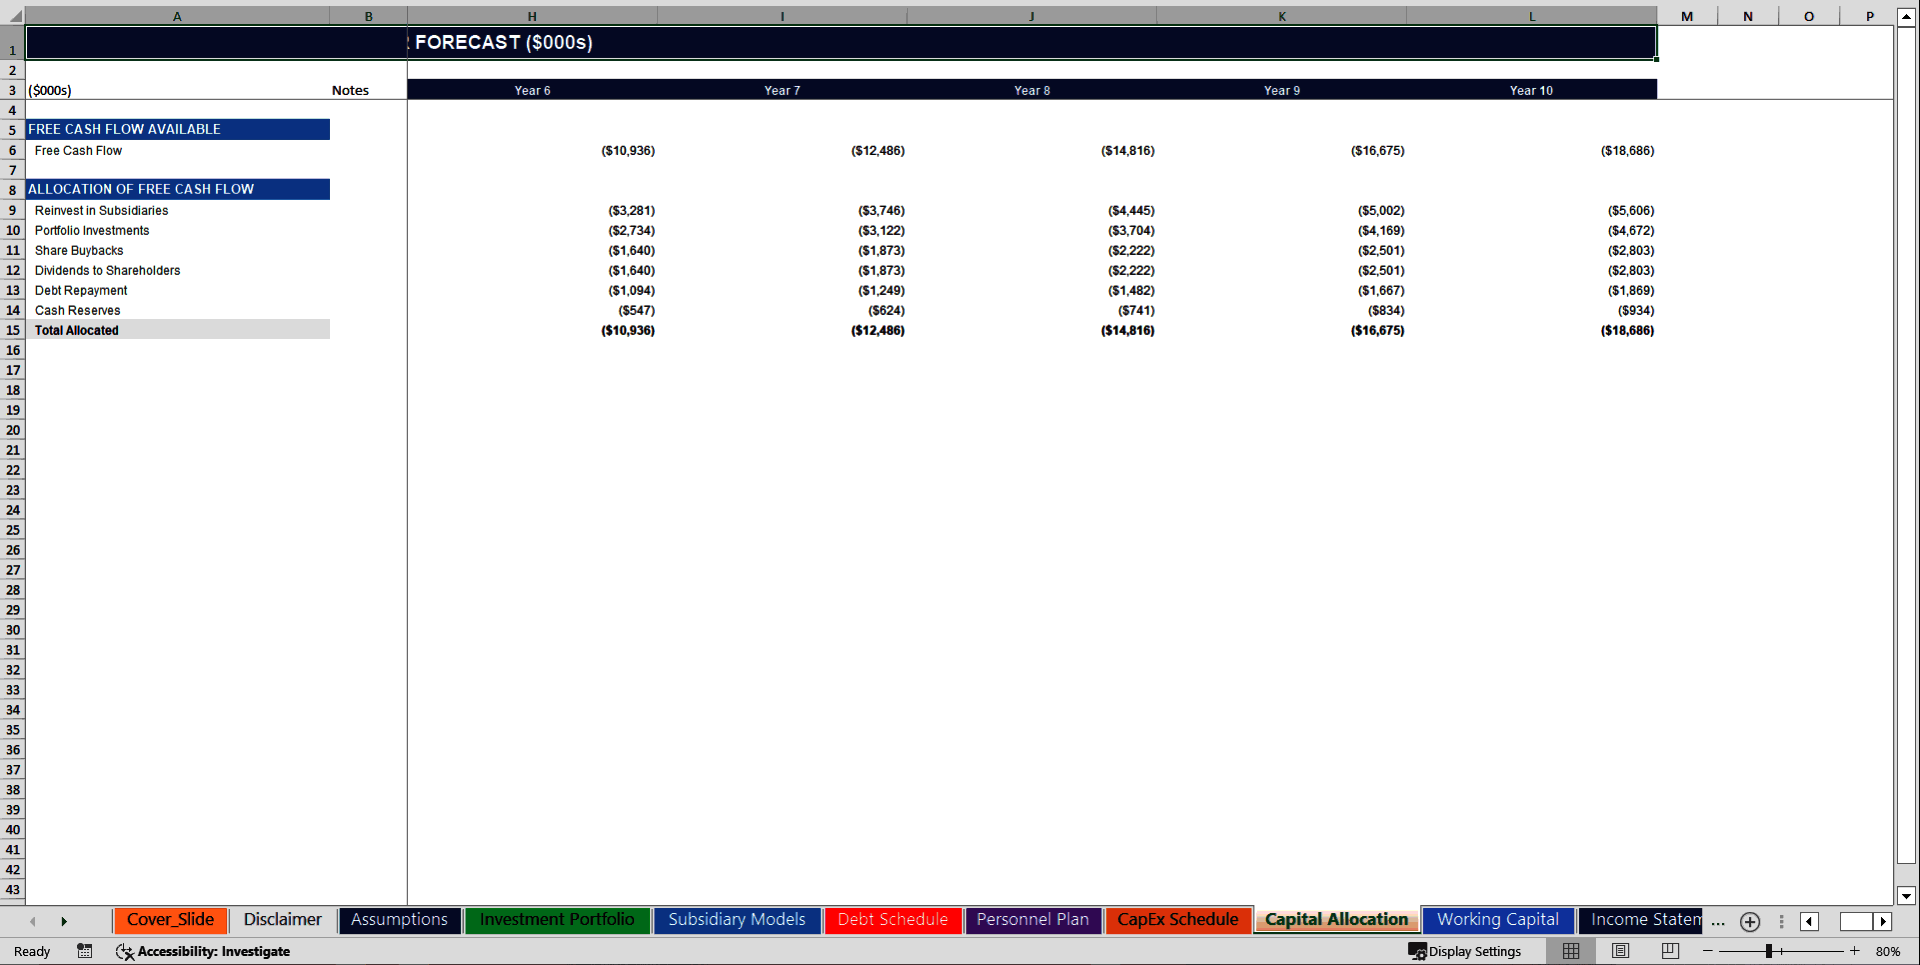Open the sheet list via the ellipsis
The image size is (1920, 965).
1717,921
